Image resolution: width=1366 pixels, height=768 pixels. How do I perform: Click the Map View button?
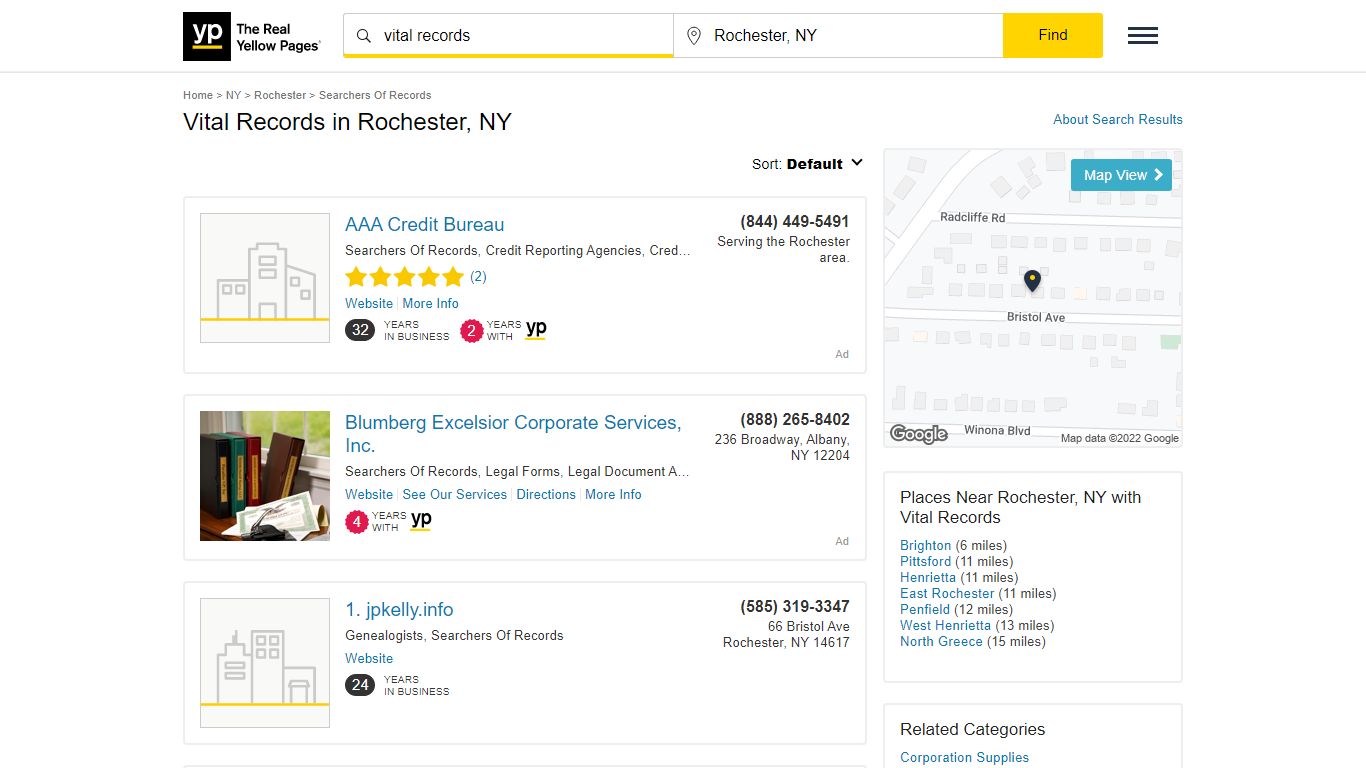1121,175
